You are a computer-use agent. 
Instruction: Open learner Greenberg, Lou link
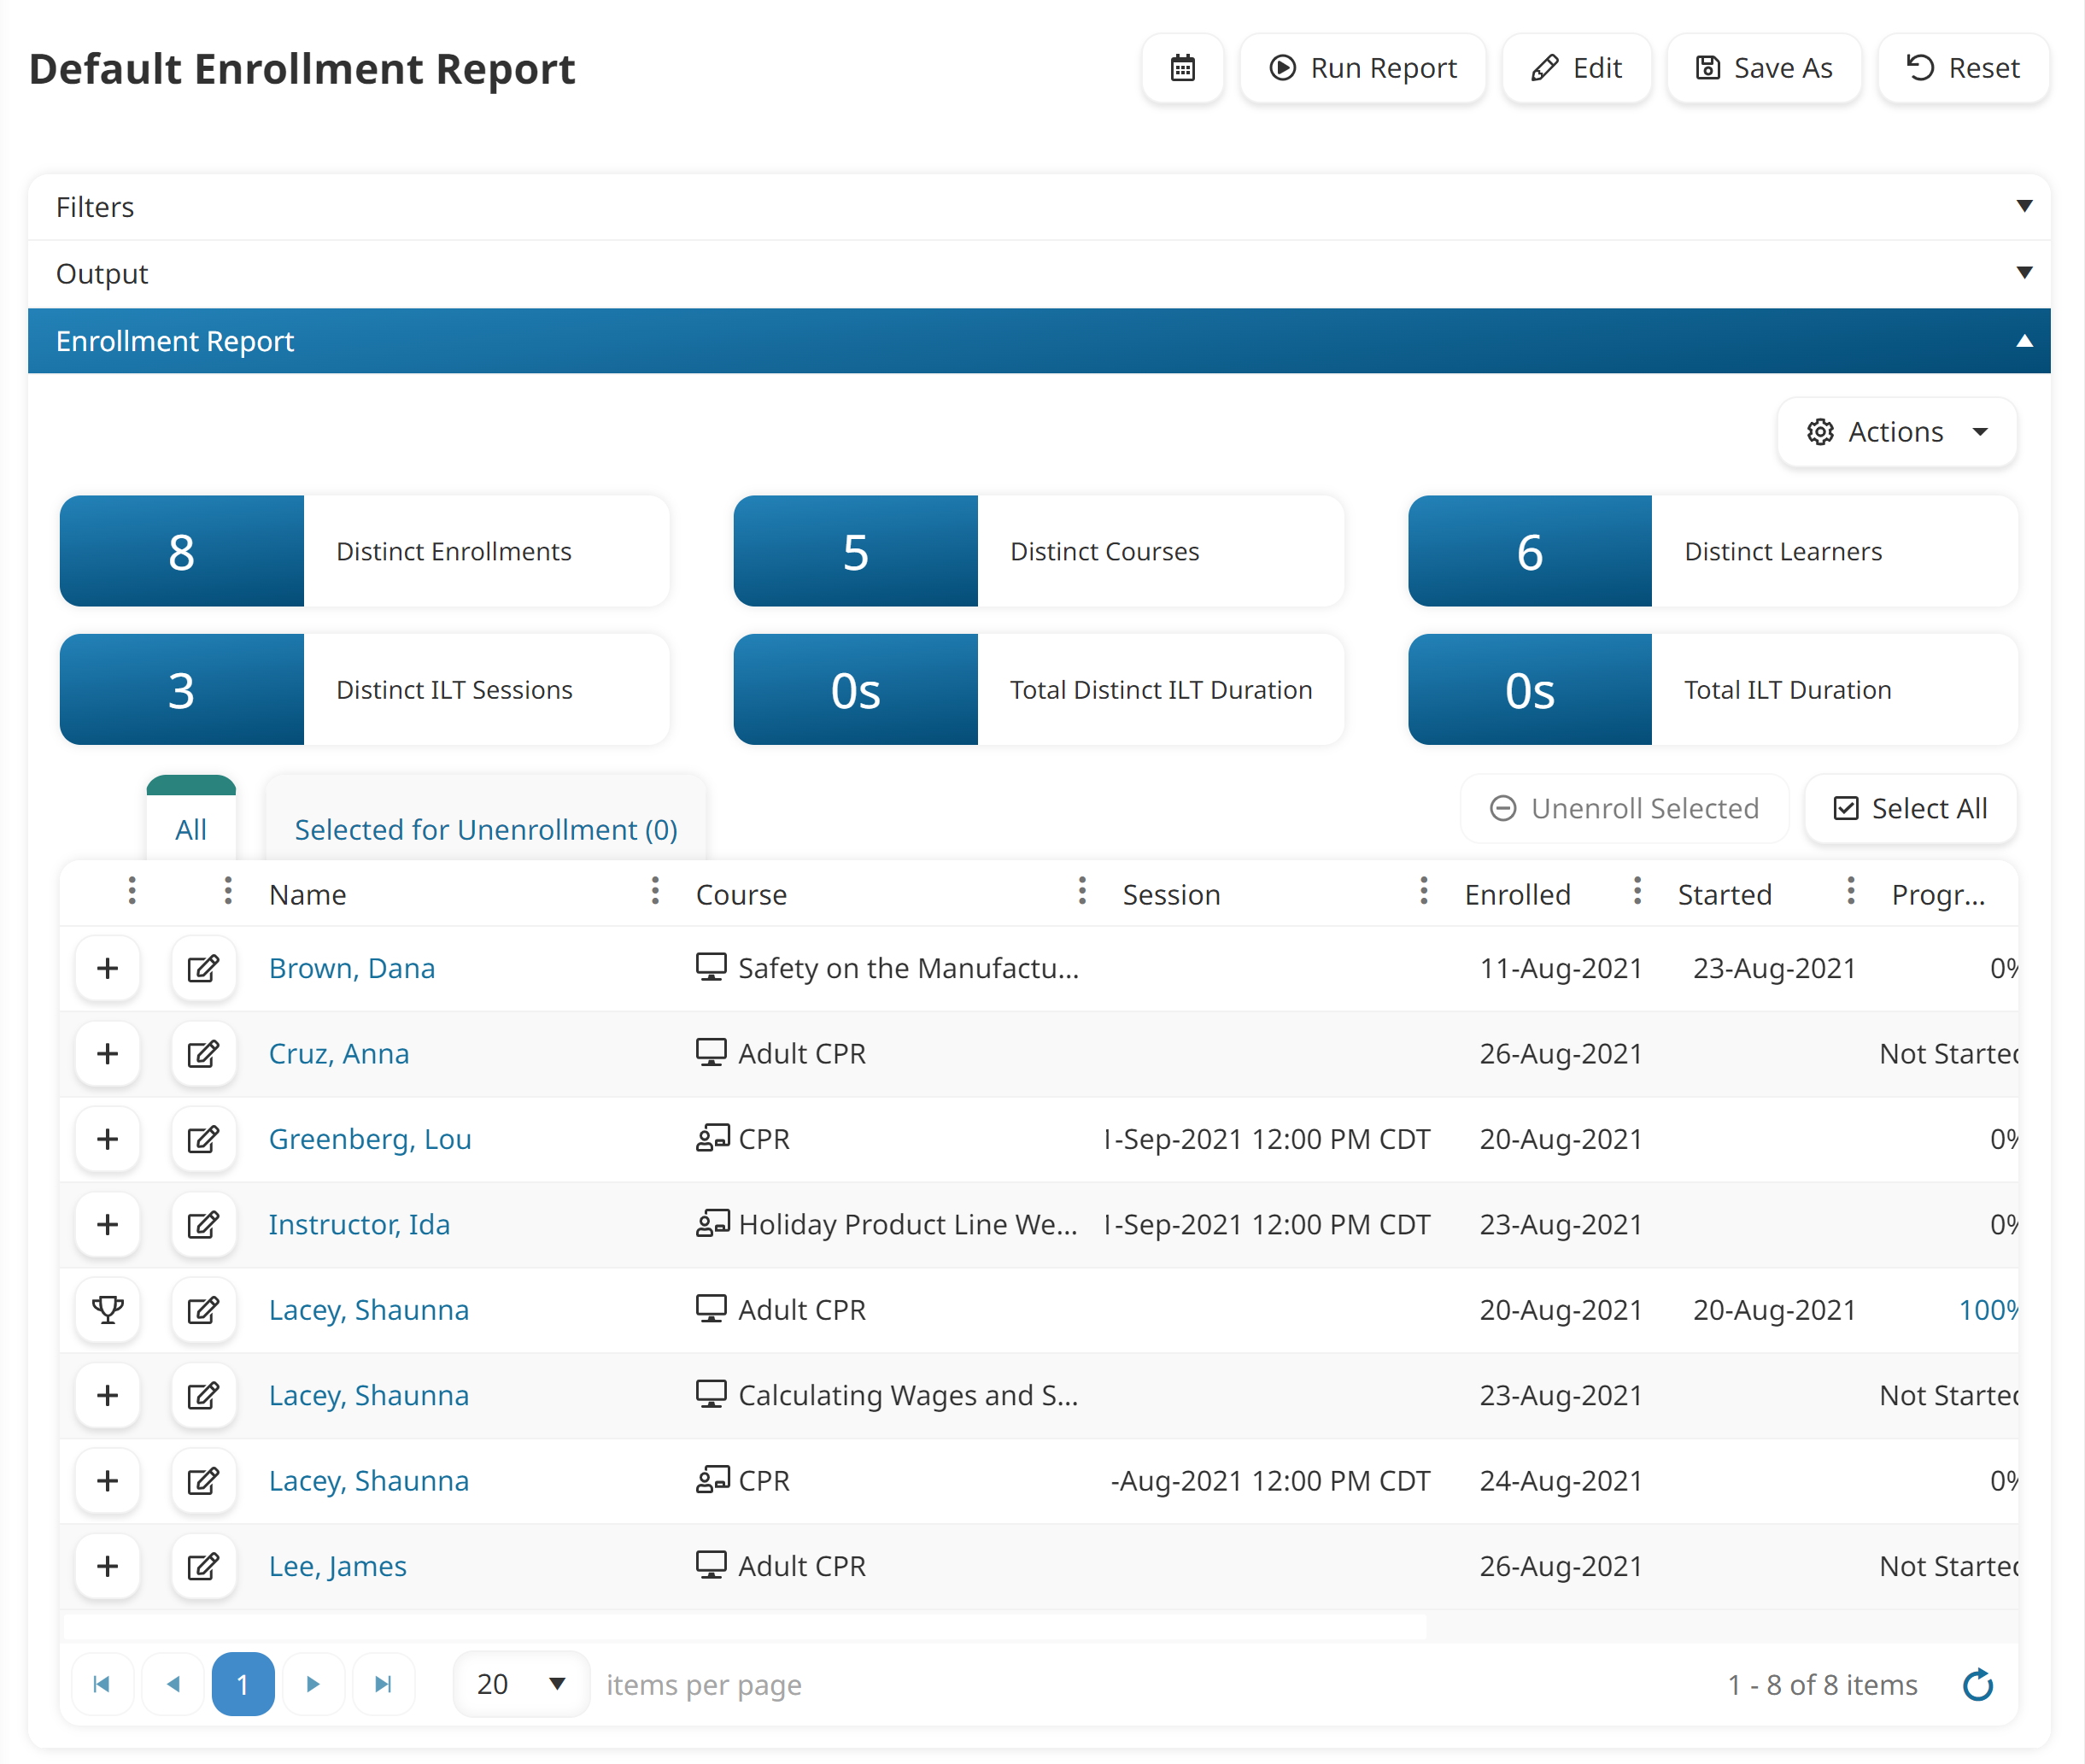pyautogui.click(x=369, y=1139)
